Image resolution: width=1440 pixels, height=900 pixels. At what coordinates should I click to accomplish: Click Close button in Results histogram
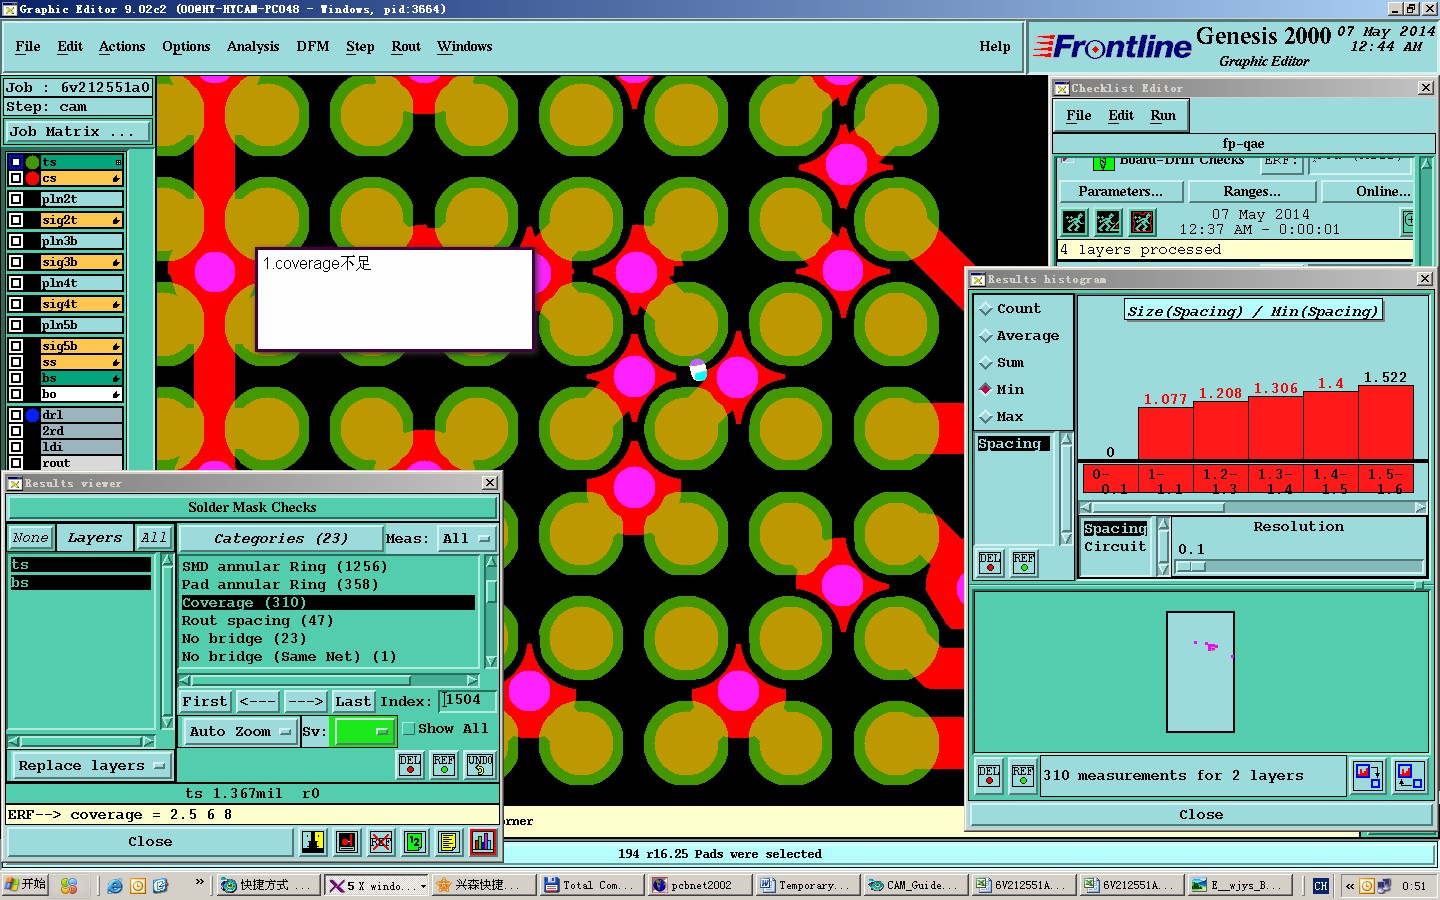pyautogui.click(x=1201, y=815)
